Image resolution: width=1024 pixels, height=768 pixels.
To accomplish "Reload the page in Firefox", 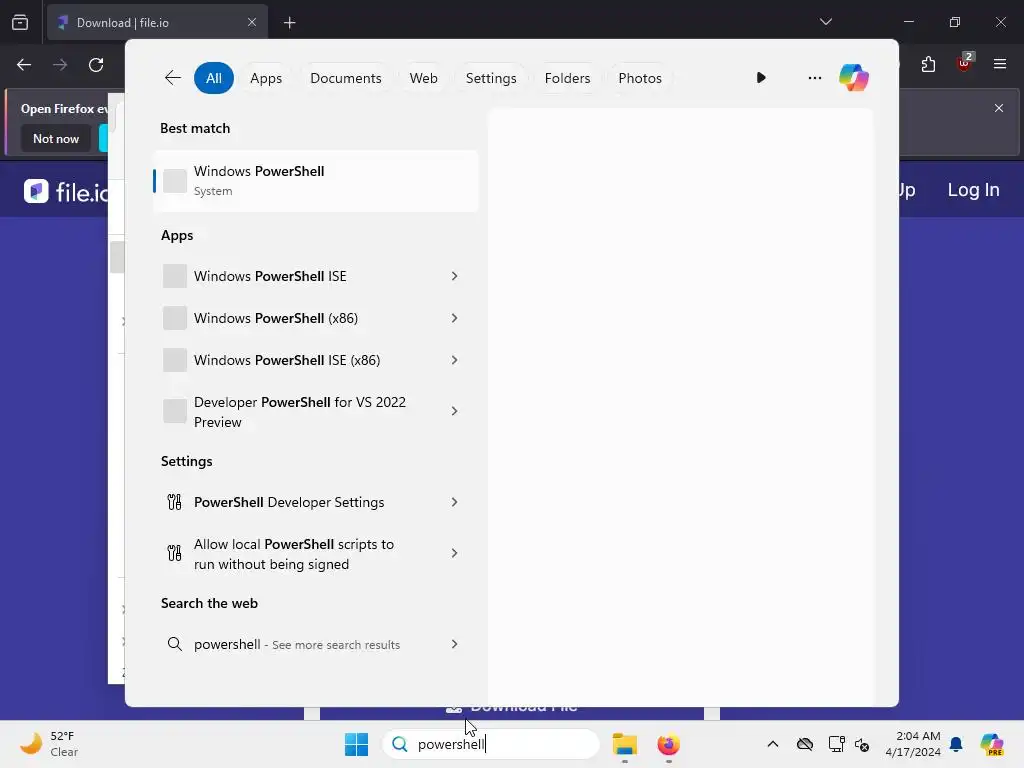I will tap(96, 65).
